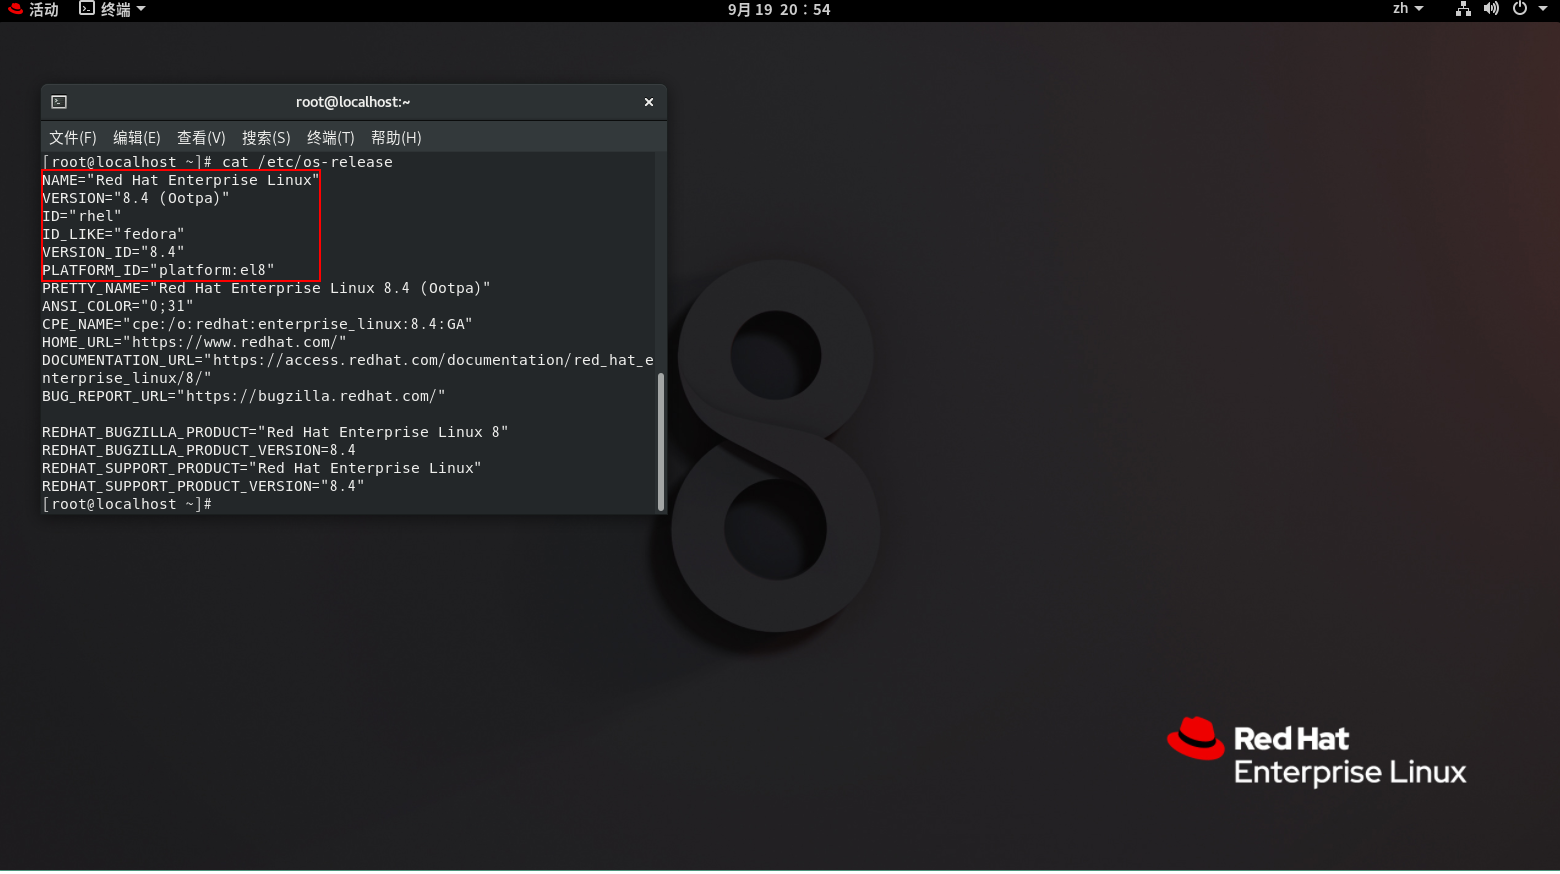
Task: Open the 文件(F) menu
Action: coord(73,138)
